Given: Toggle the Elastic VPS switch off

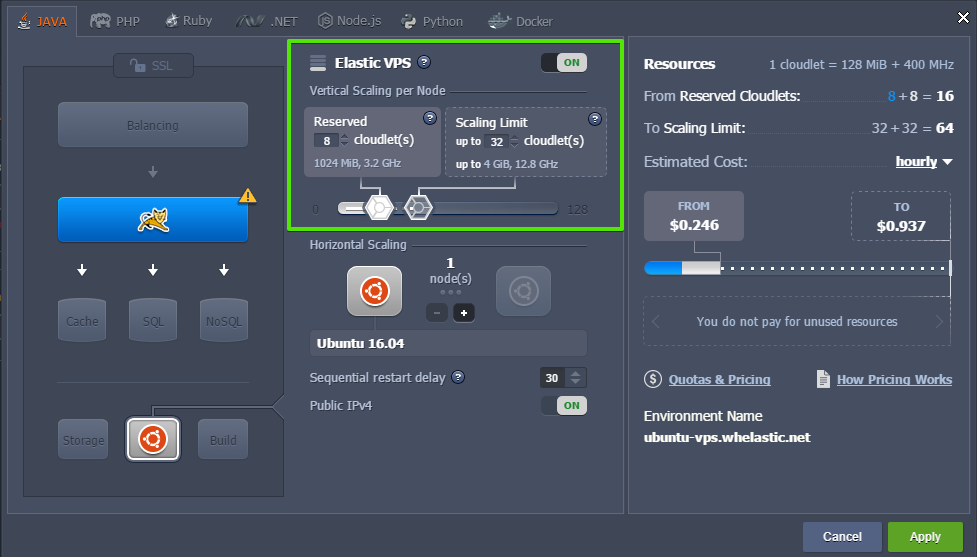Looking at the screenshot, I should point(563,63).
